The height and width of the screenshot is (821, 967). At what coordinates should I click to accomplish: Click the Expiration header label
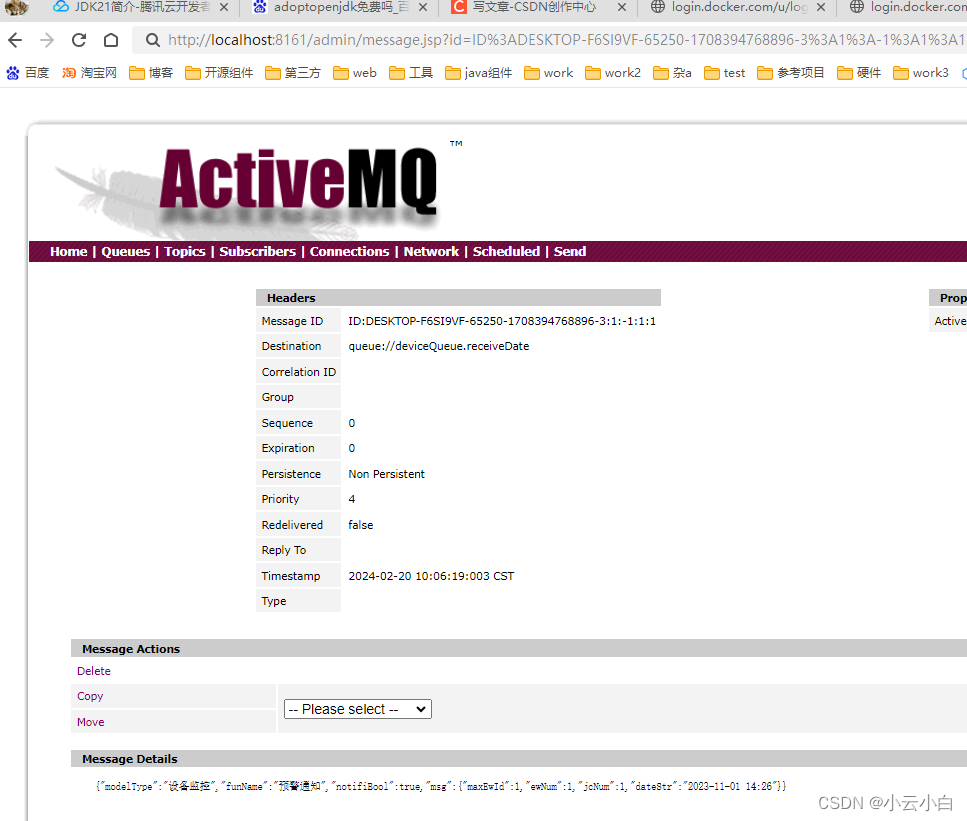click(288, 448)
